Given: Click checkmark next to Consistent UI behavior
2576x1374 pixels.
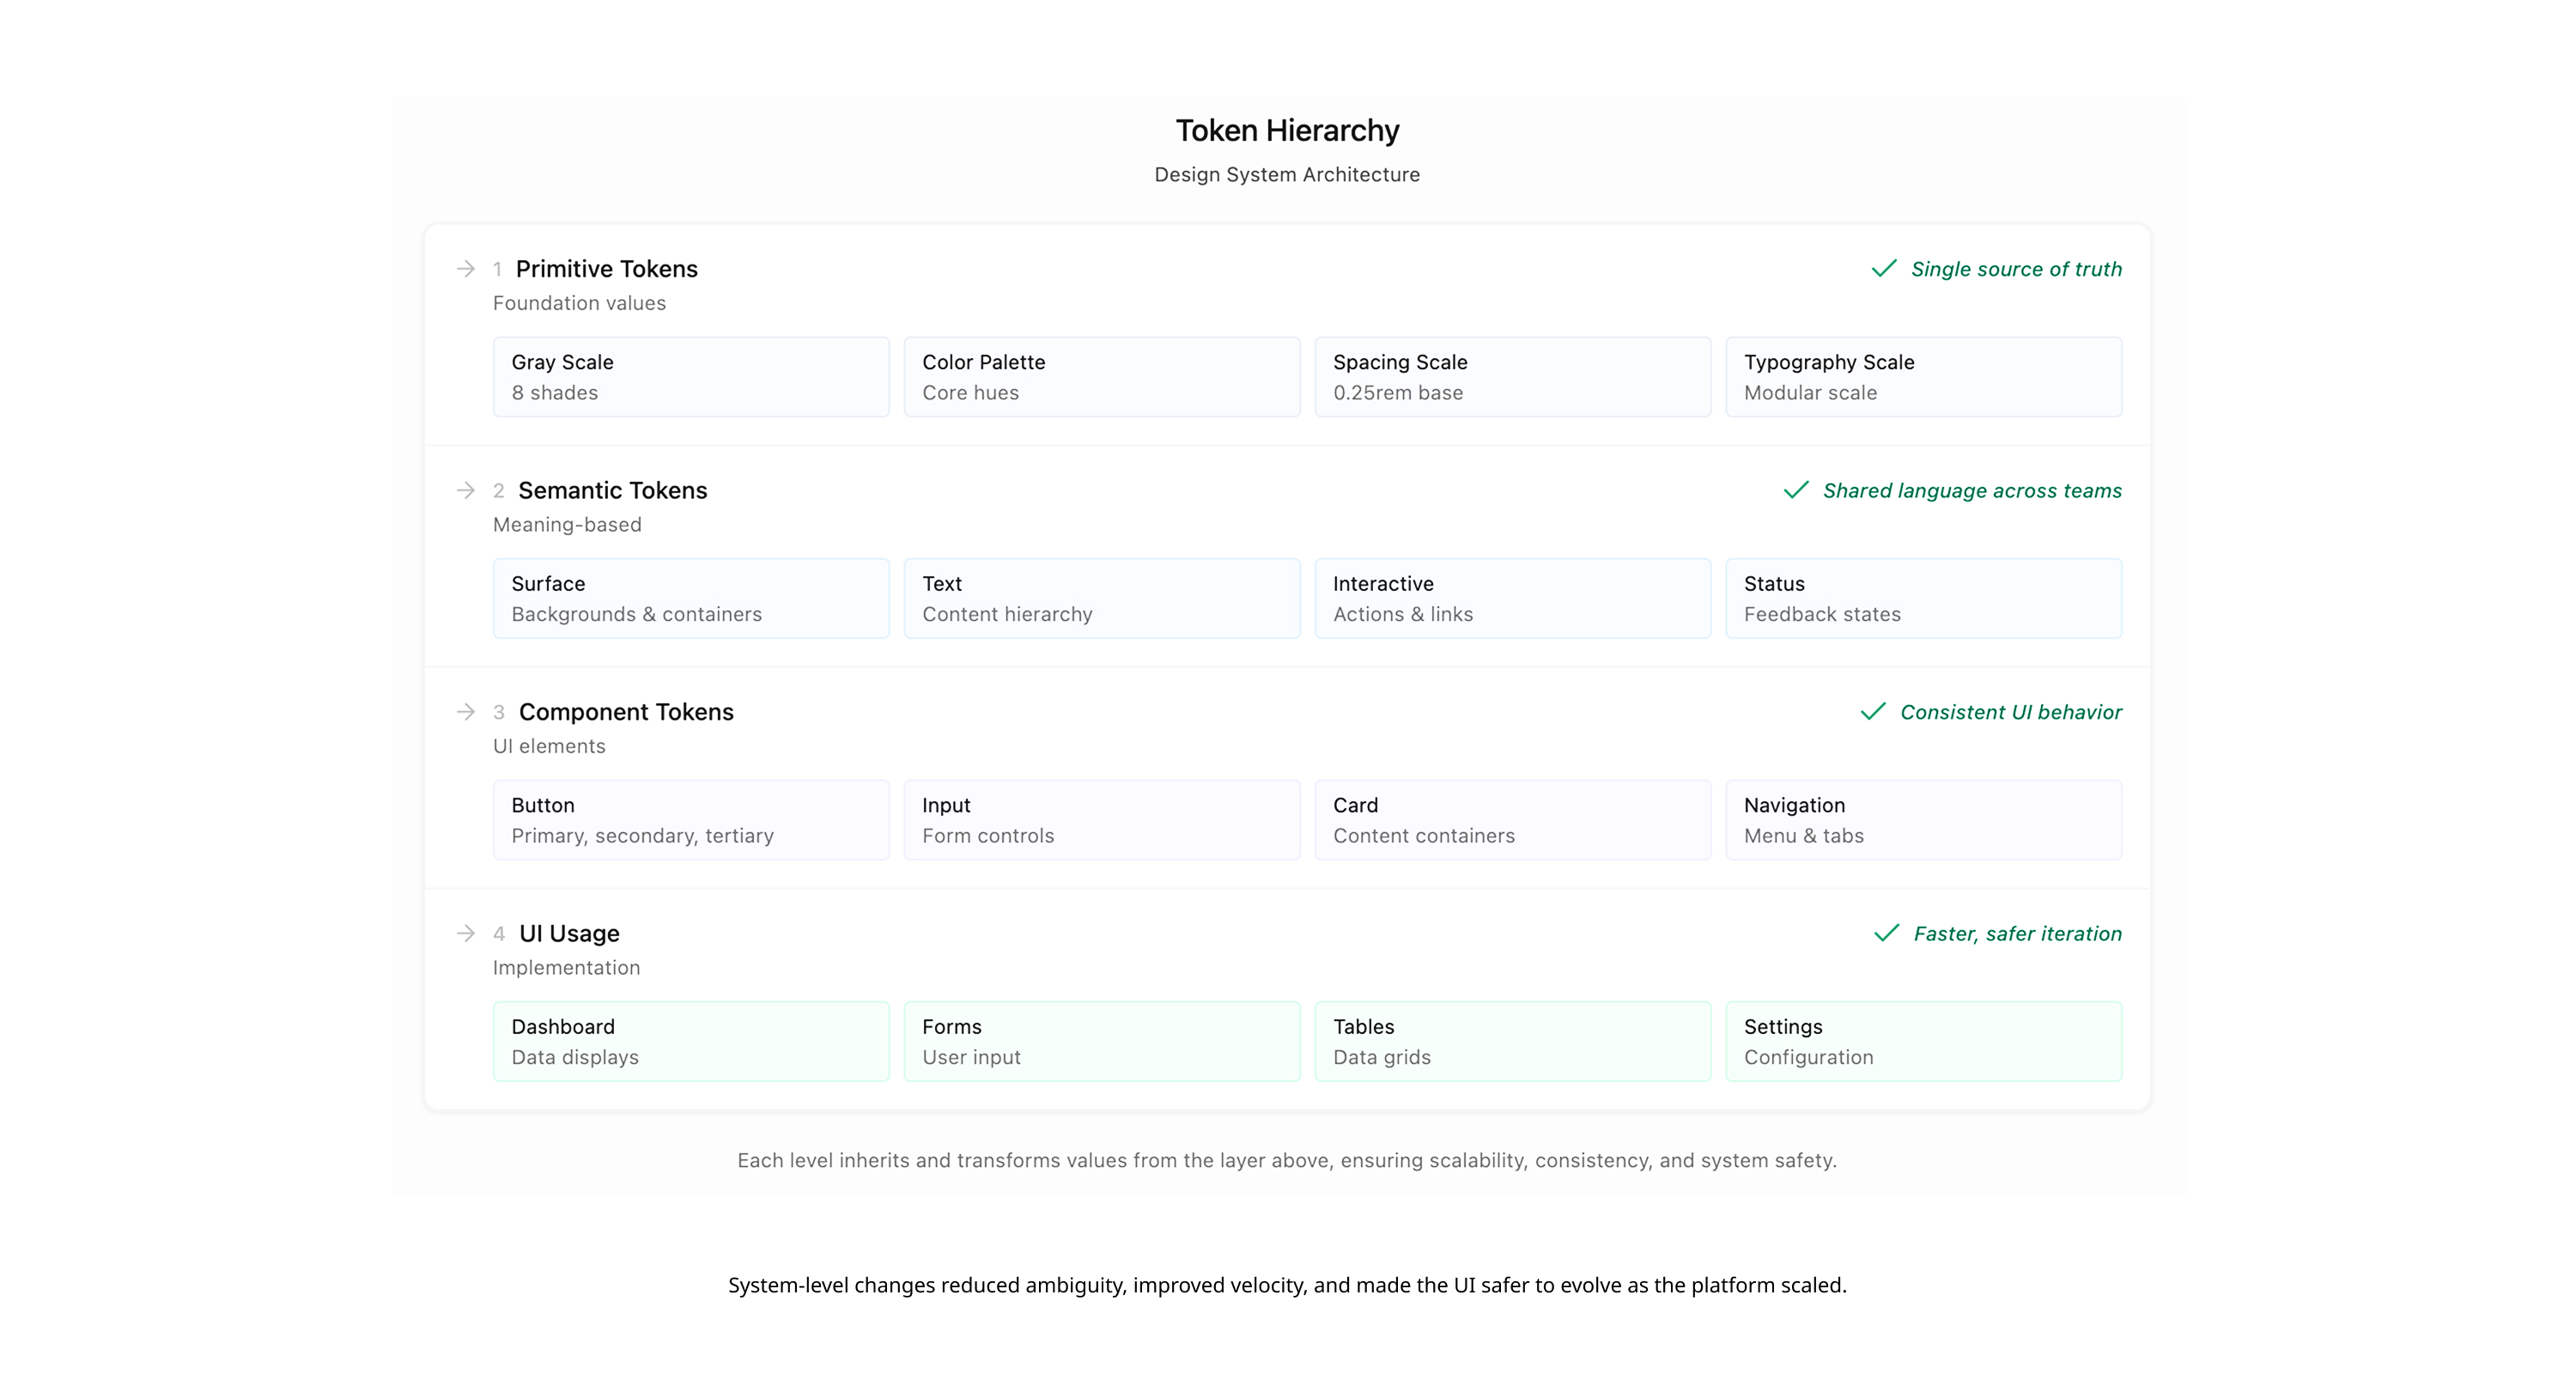Looking at the screenshot, I should pos(1873,712).
